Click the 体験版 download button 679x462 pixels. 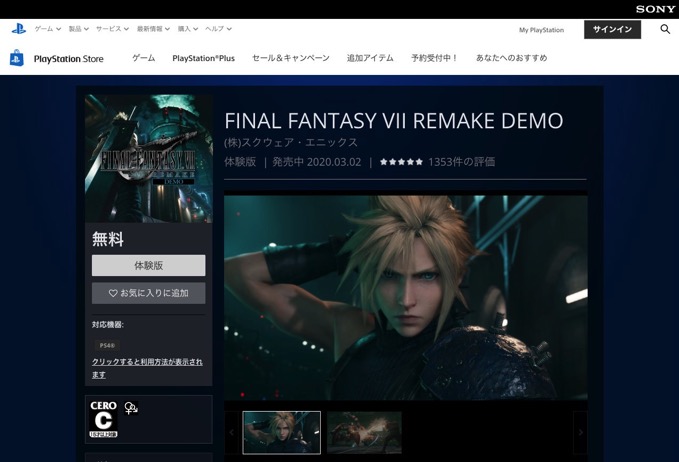[x=149, y=265]
